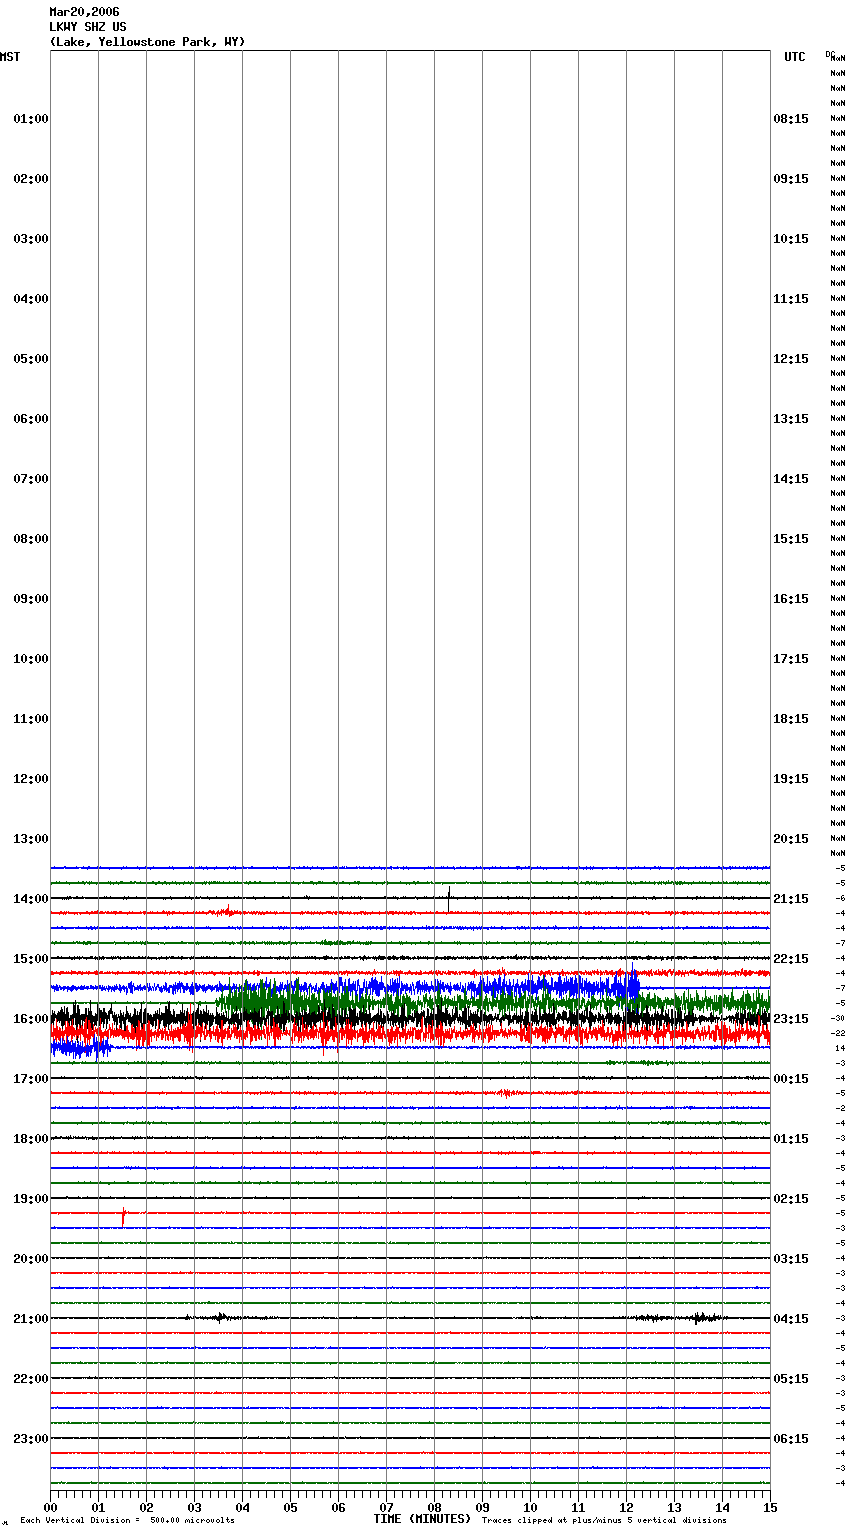Viewport: 850px width, 1534px height.
Task: Select the 23:00 MST time label
Action: 31,1439
